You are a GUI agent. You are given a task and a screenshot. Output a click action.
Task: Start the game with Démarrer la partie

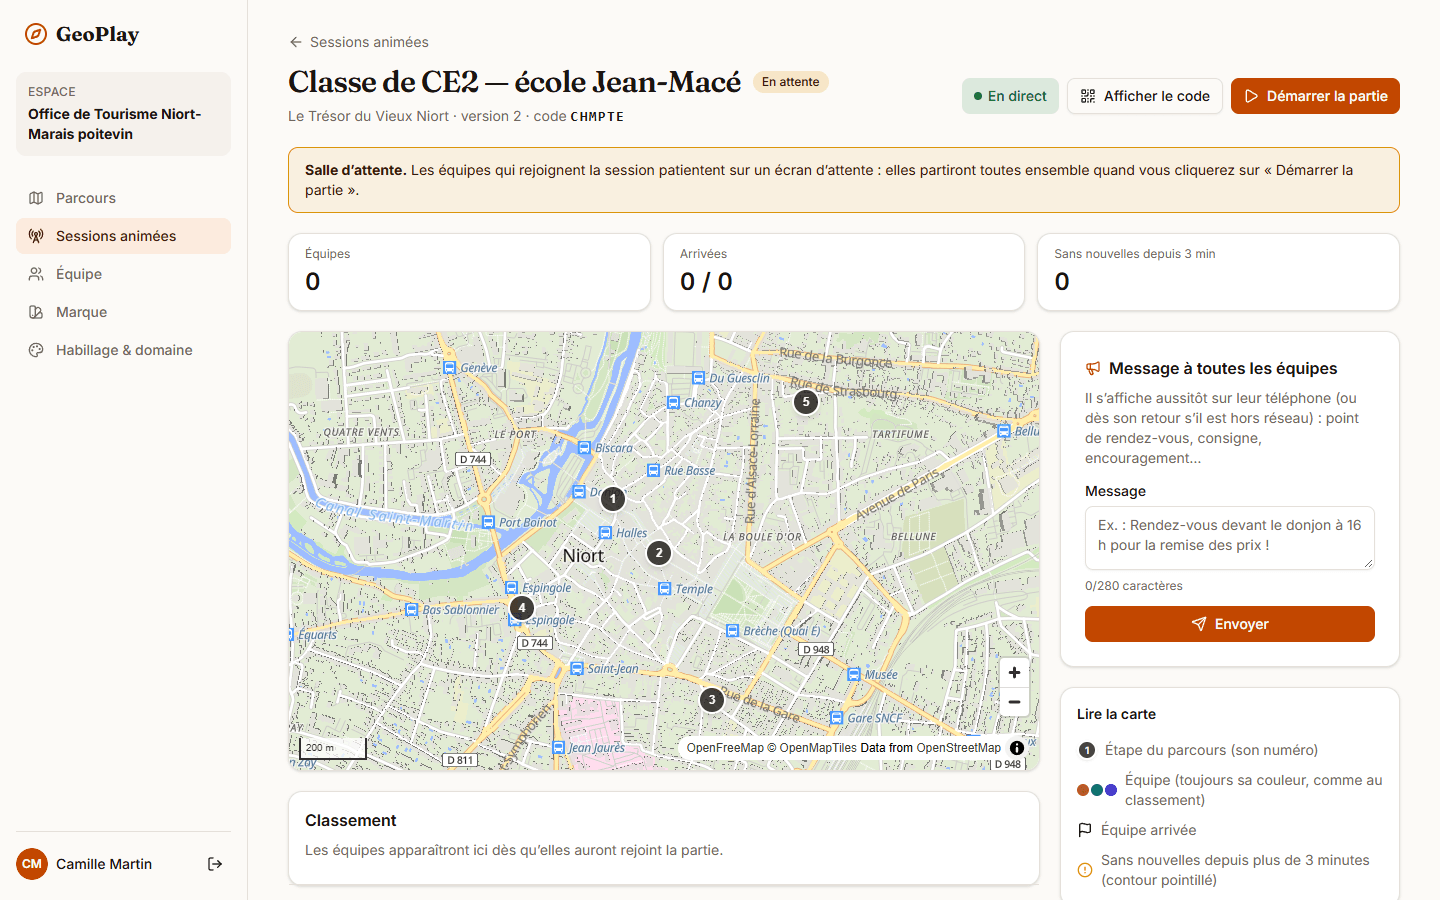(x=1315, y=96)
